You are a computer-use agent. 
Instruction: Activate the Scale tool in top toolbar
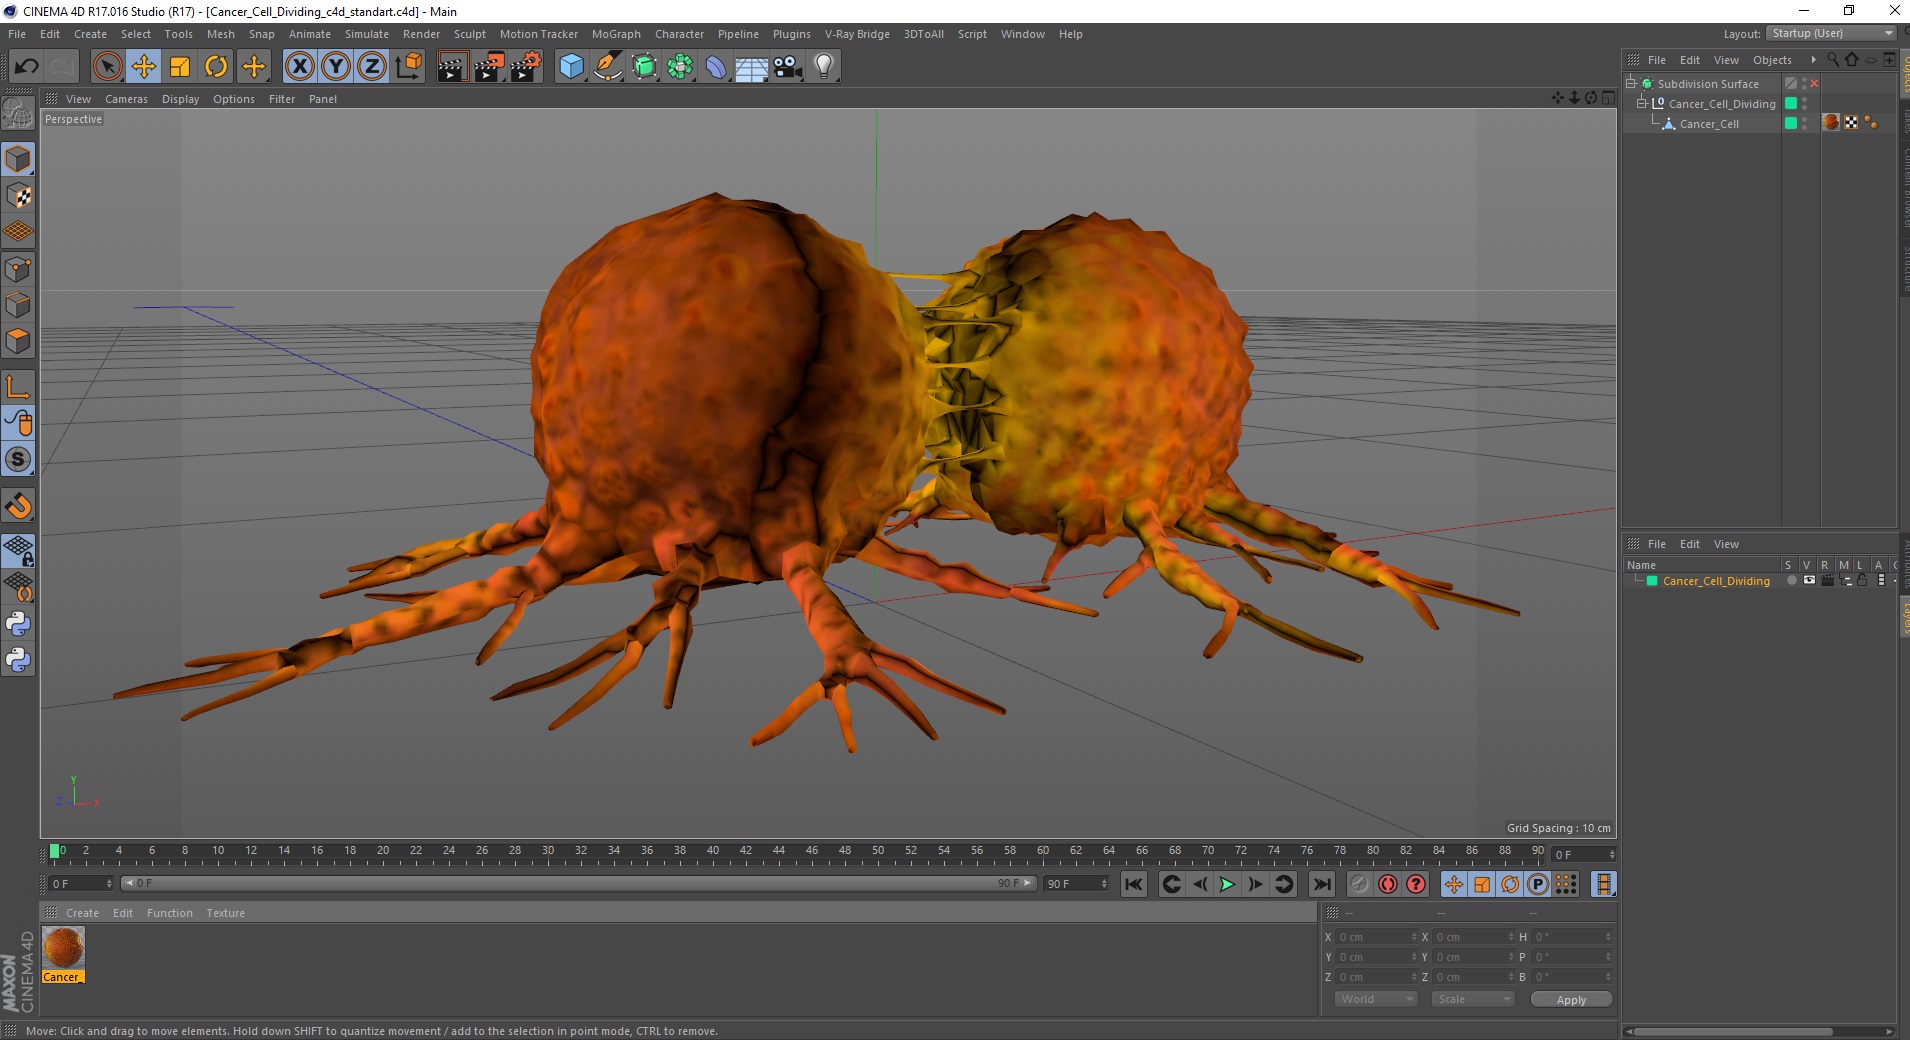(x=180, y=67)
